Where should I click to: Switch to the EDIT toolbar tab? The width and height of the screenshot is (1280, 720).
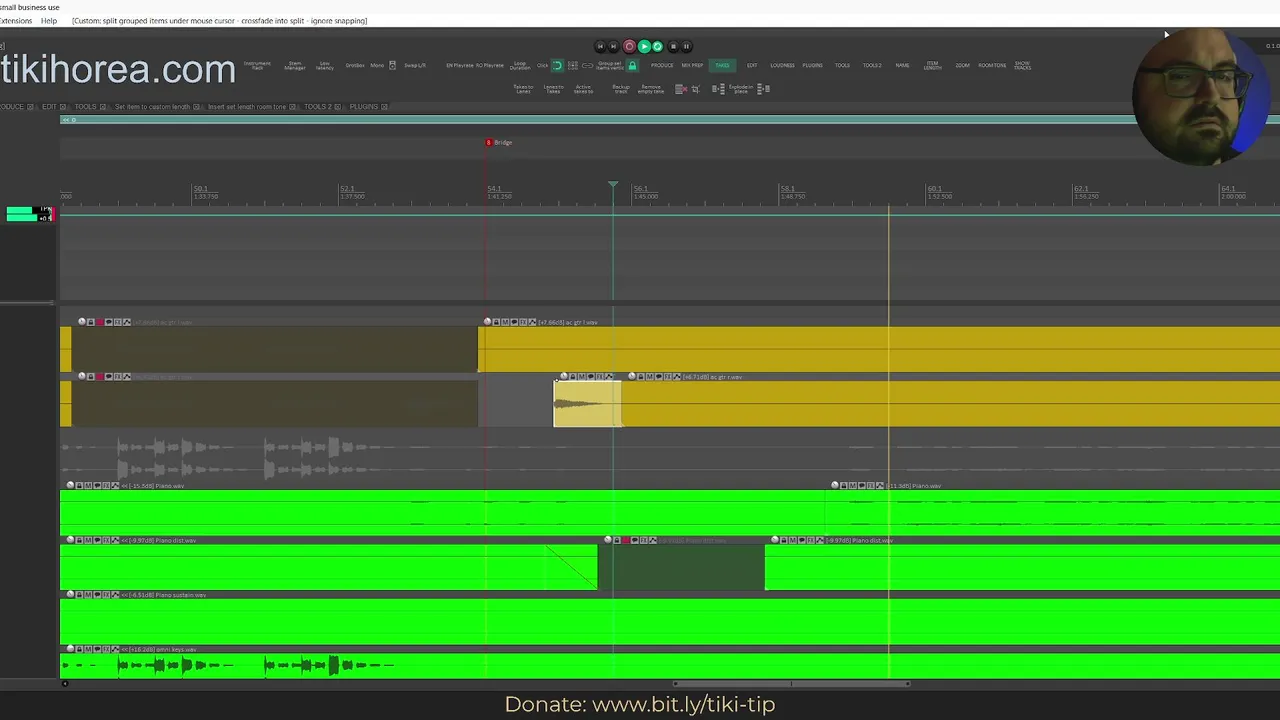click(752, 65)
